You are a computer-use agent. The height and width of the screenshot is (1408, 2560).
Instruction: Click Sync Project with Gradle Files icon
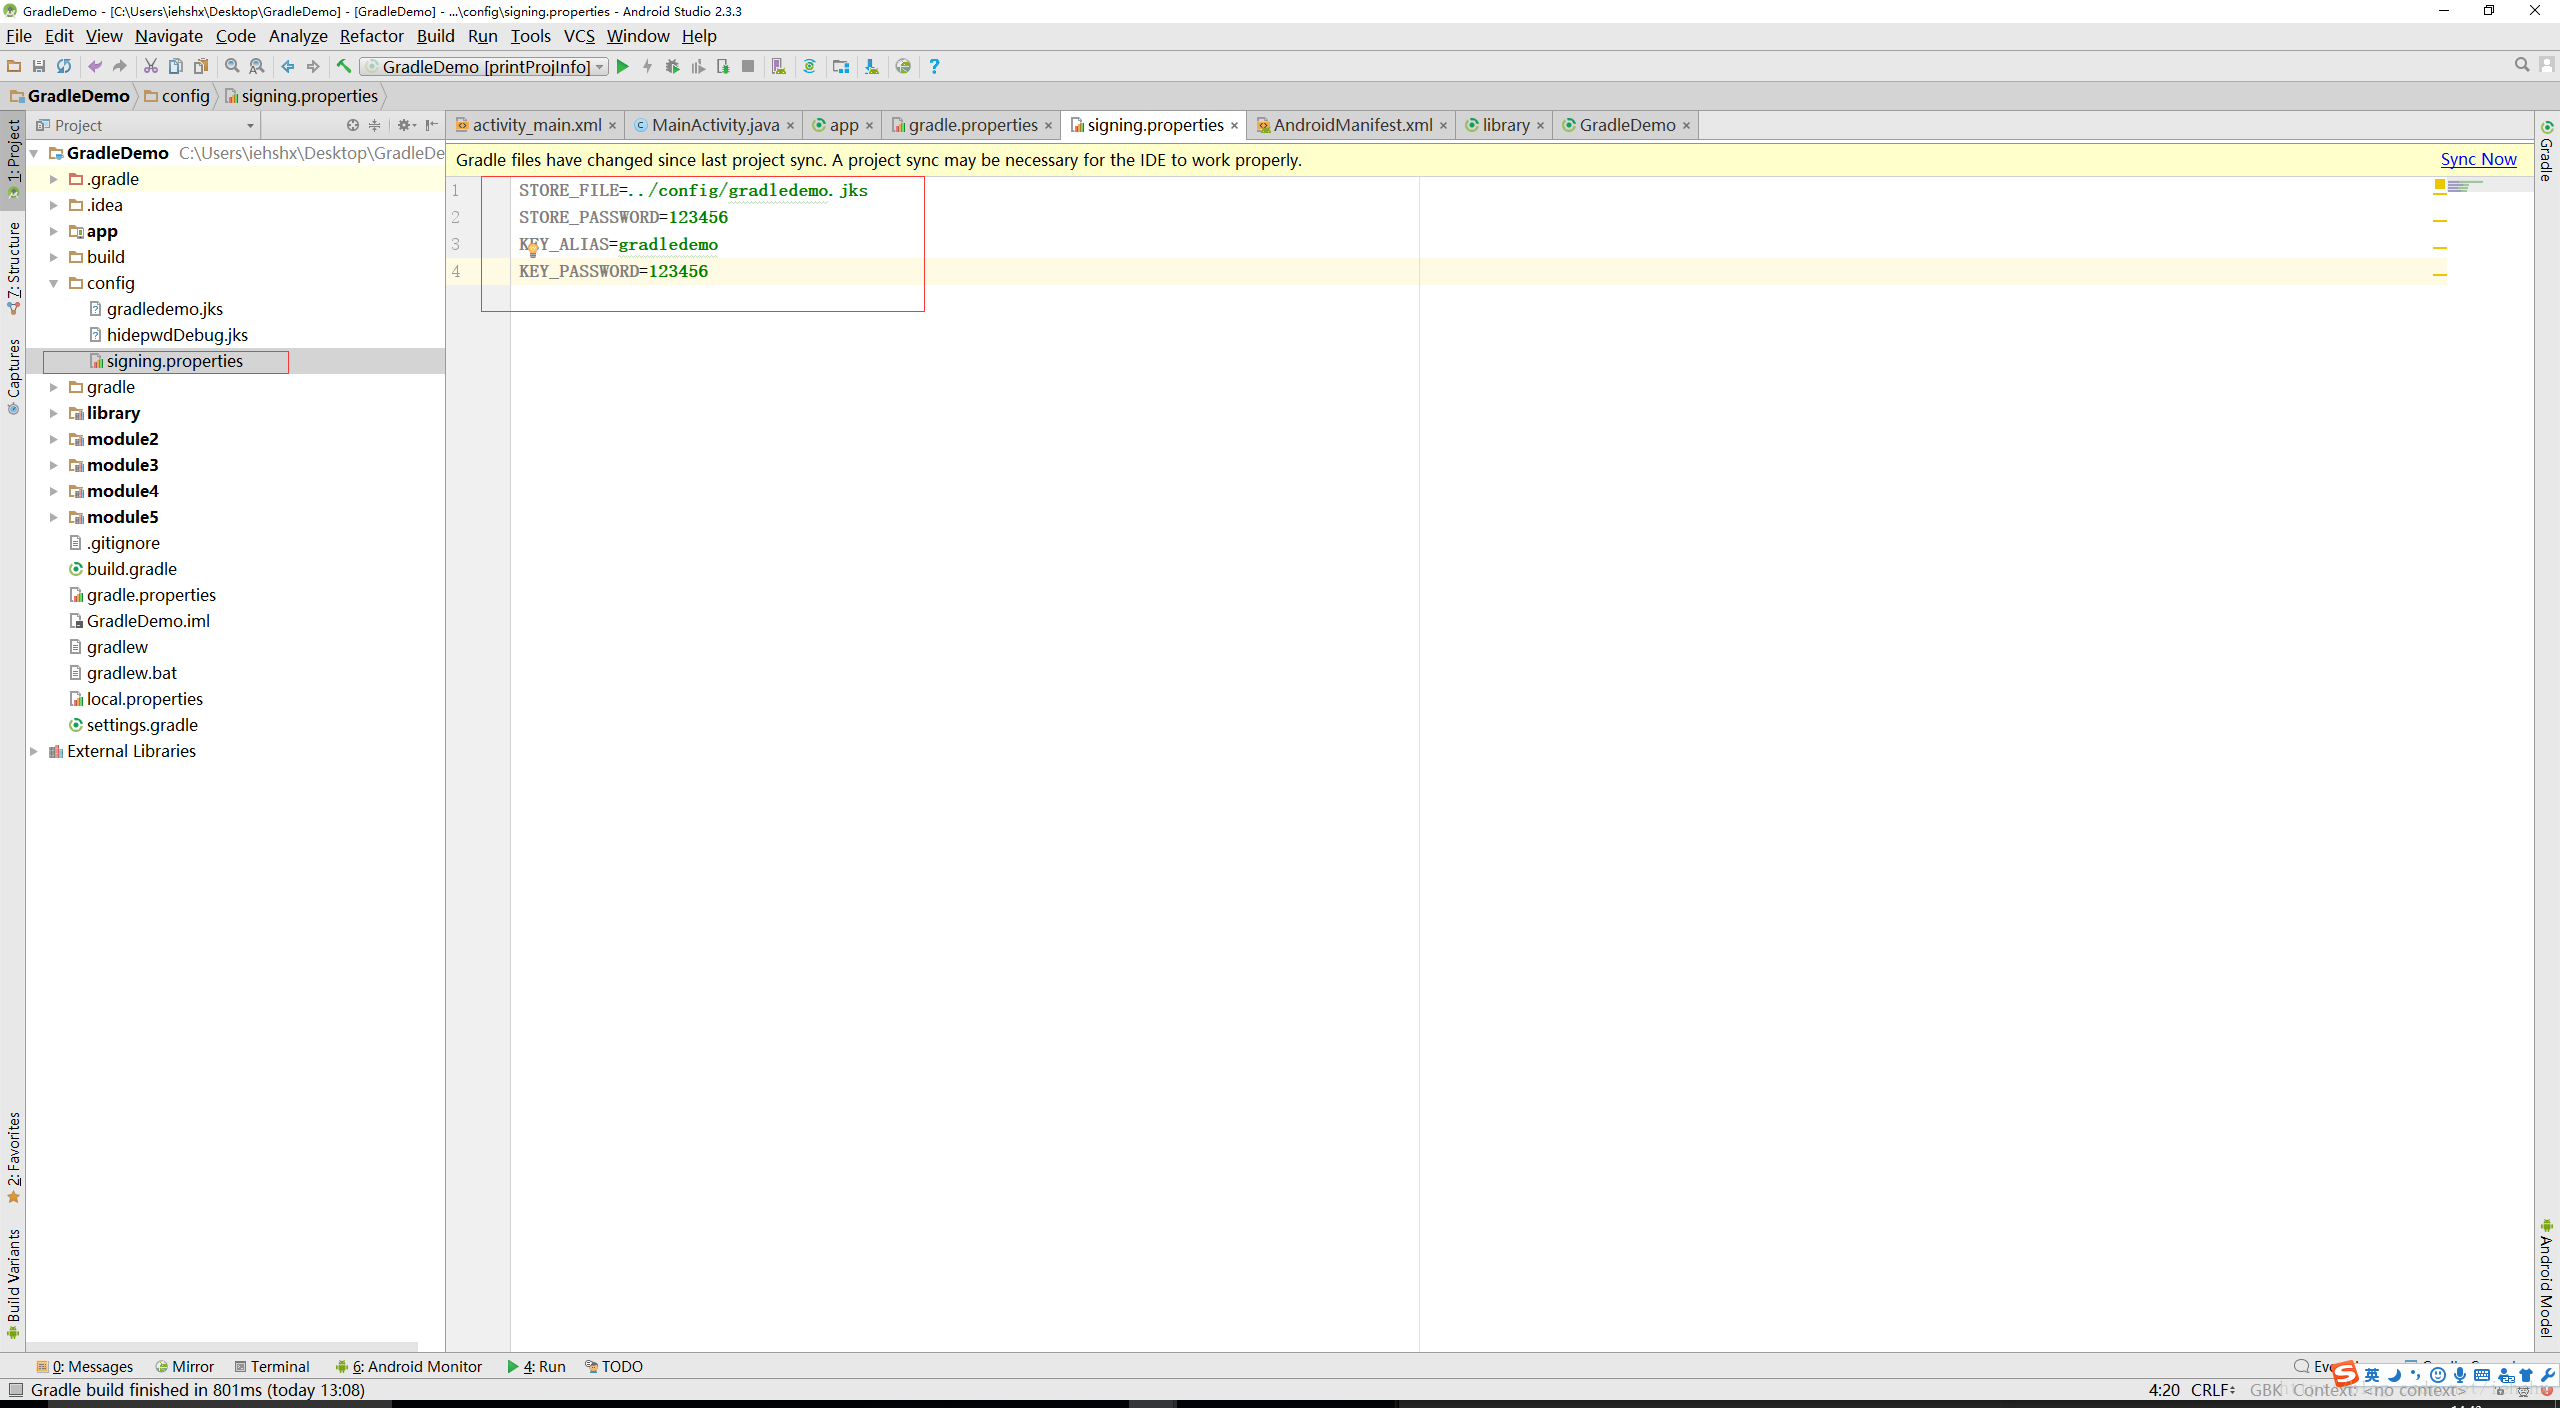810,66
